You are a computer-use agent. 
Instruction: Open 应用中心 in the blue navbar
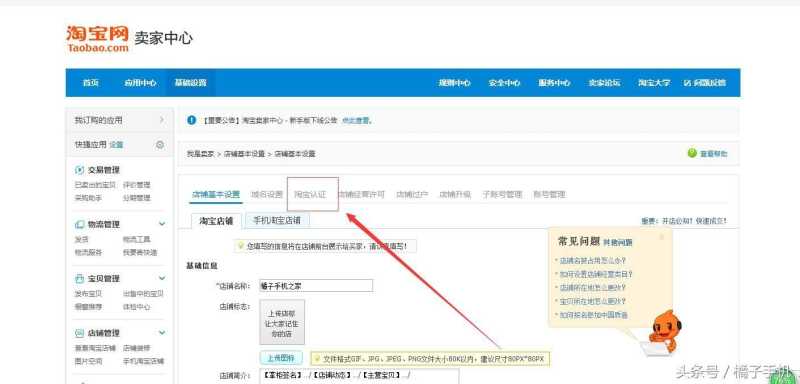[x=140, y=83]
